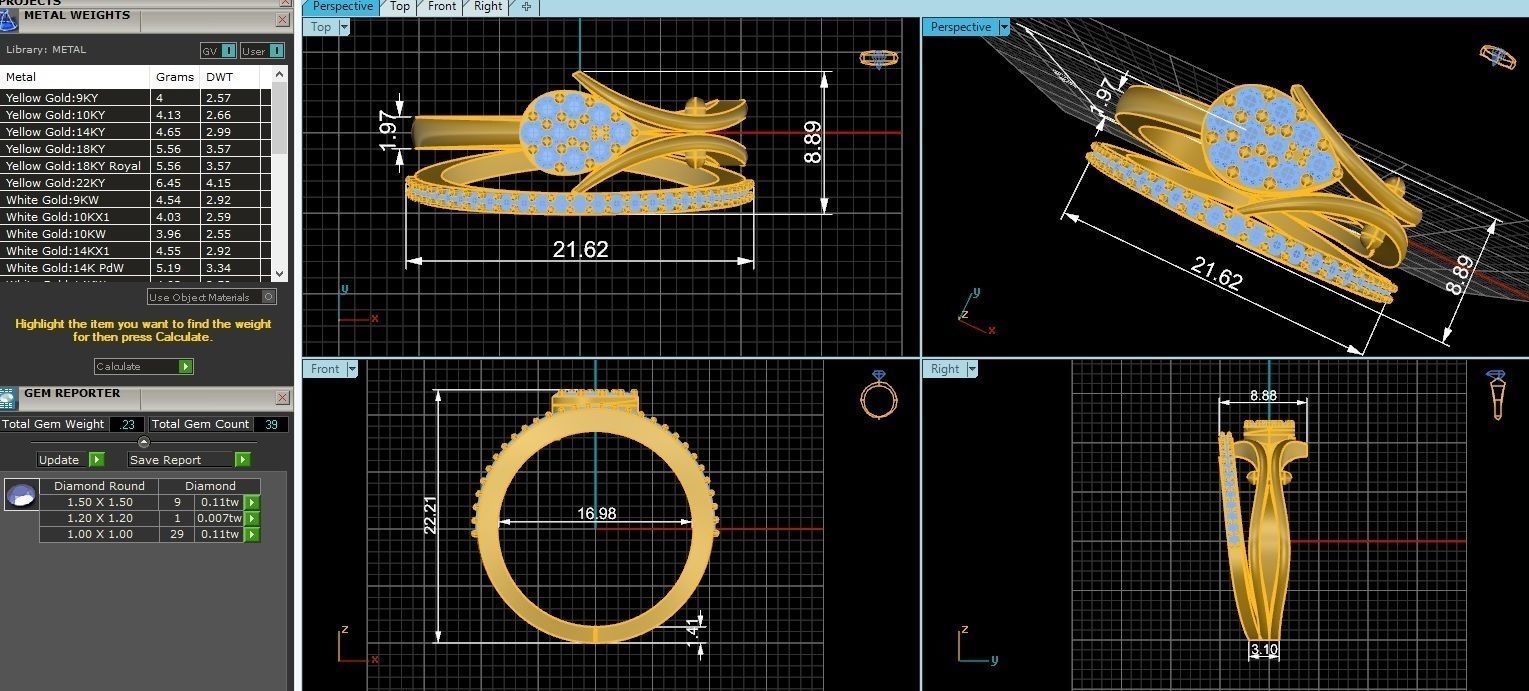Open the Right viewport dropdown menu

972,369
